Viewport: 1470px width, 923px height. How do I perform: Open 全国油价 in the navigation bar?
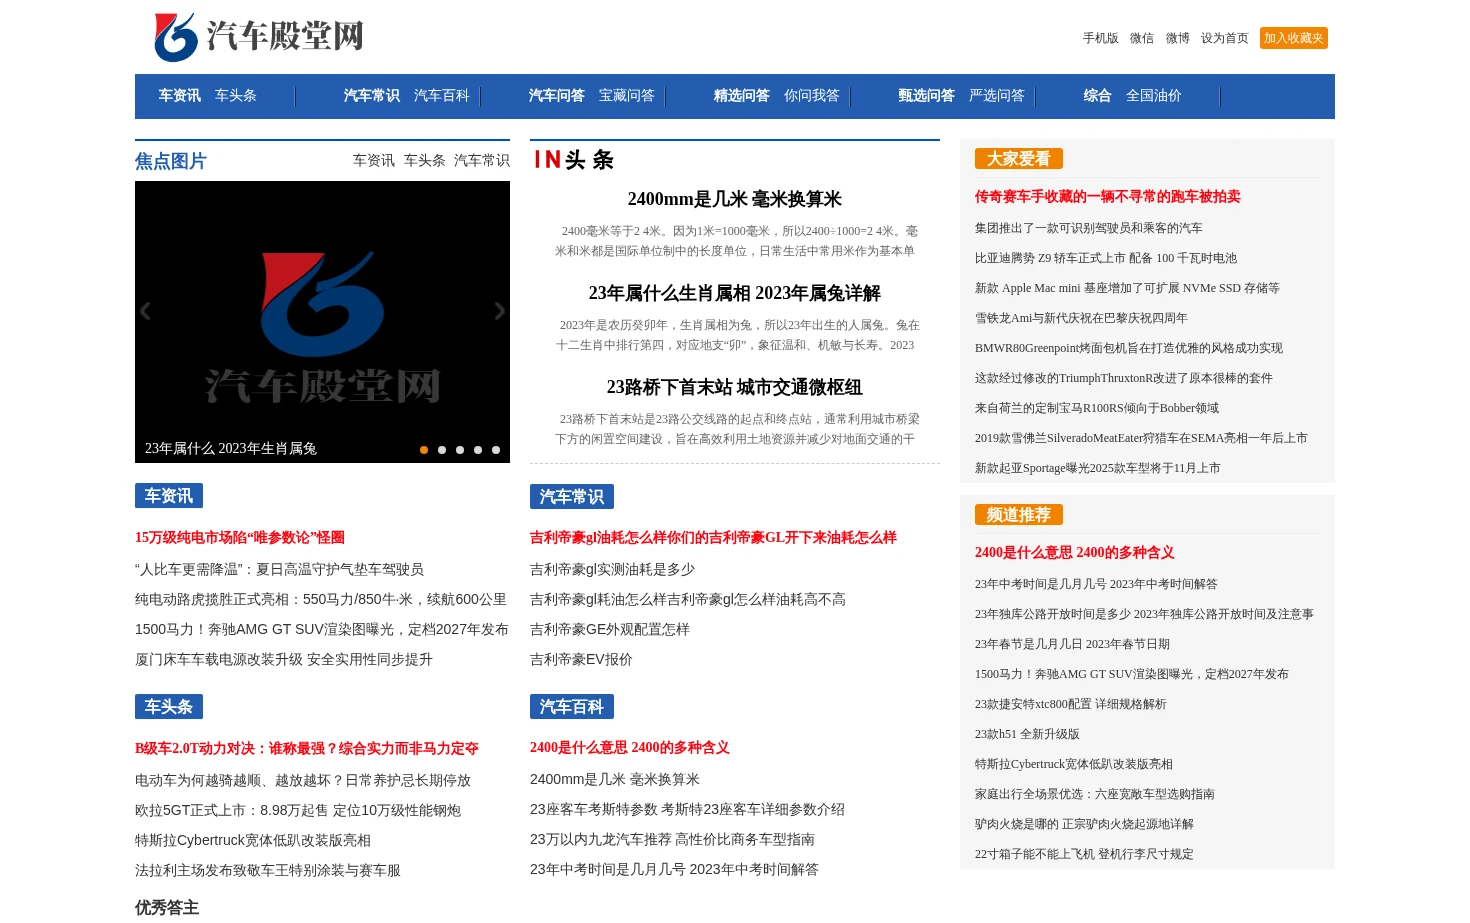point(1154,96)
